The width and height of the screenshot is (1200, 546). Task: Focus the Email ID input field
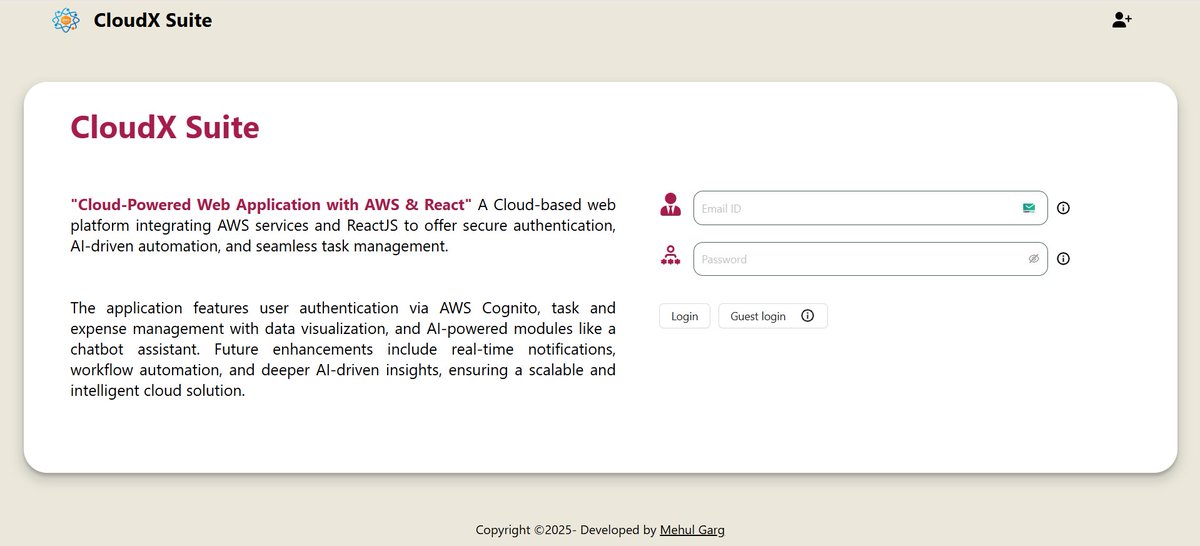coord(870,208)
